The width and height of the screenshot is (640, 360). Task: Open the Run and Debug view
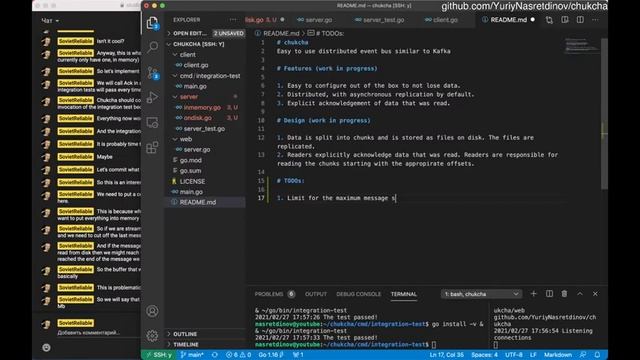point(152,97)
